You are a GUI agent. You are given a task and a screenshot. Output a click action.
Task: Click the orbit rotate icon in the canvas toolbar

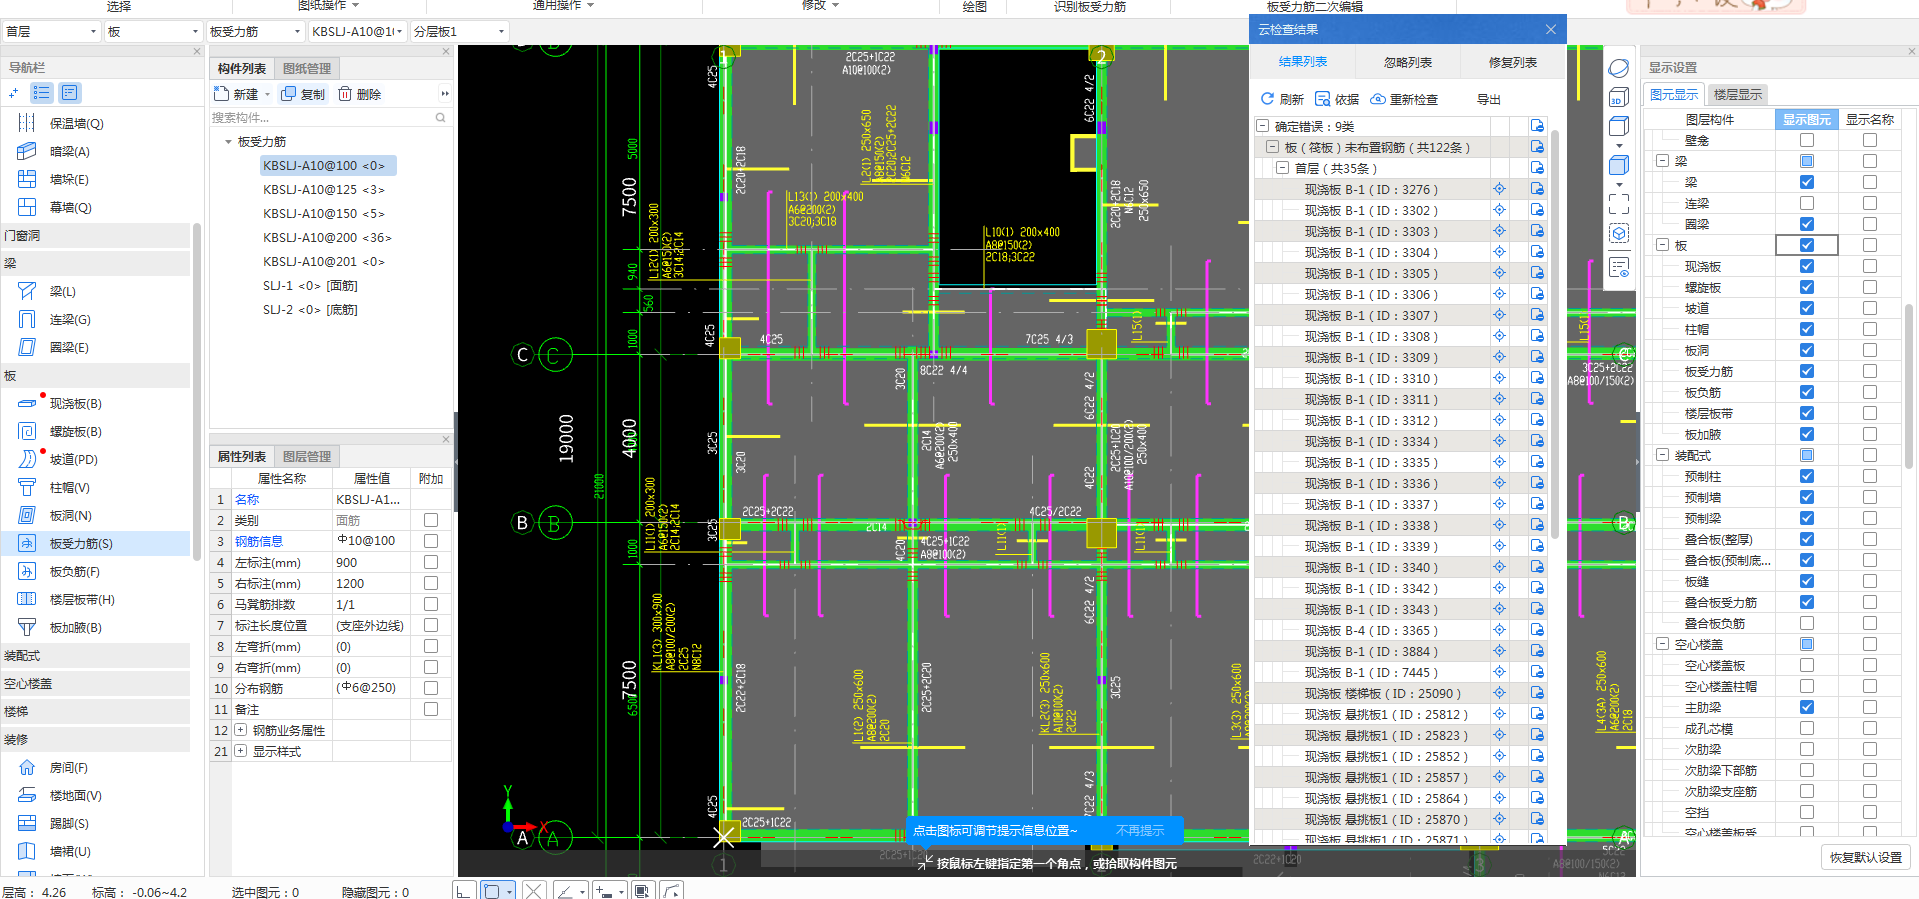tap(1619, 68)
